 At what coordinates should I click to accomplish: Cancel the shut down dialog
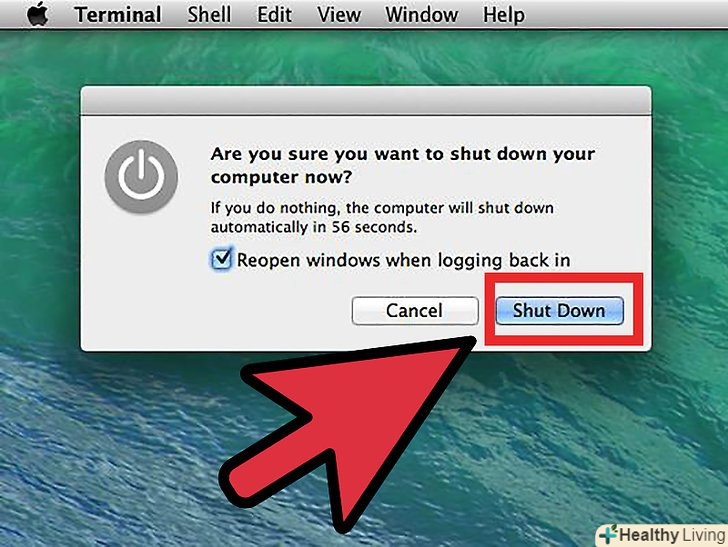(x=415, y=311)
